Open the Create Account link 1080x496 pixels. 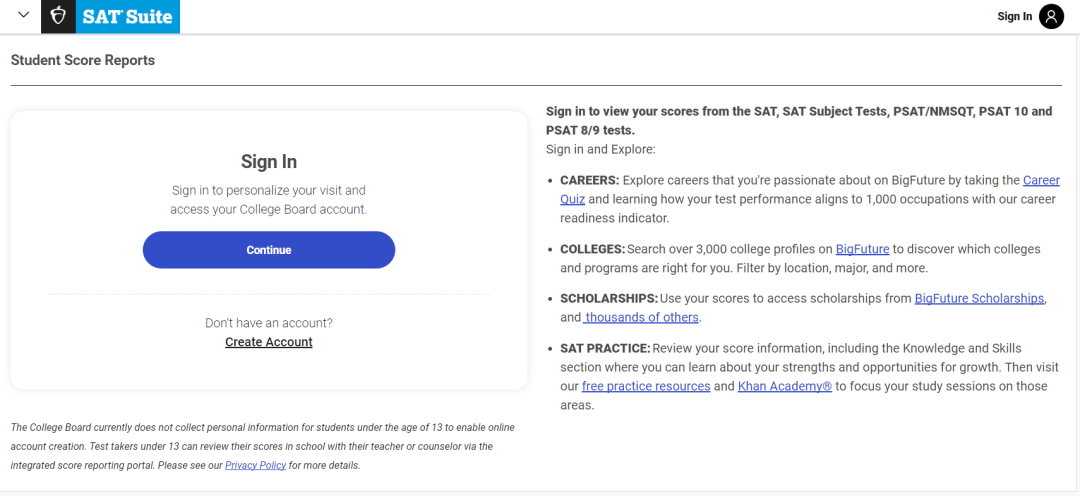(269, 342)
